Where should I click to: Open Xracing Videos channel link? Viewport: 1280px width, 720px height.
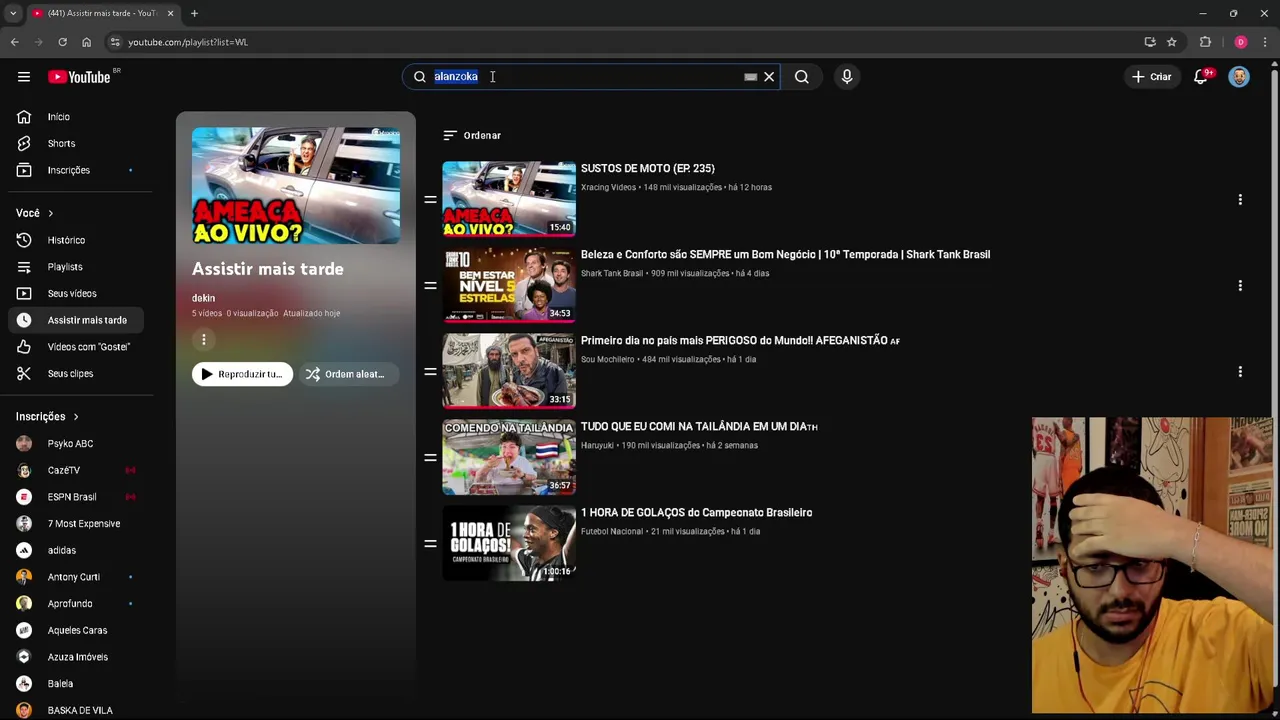608,187
